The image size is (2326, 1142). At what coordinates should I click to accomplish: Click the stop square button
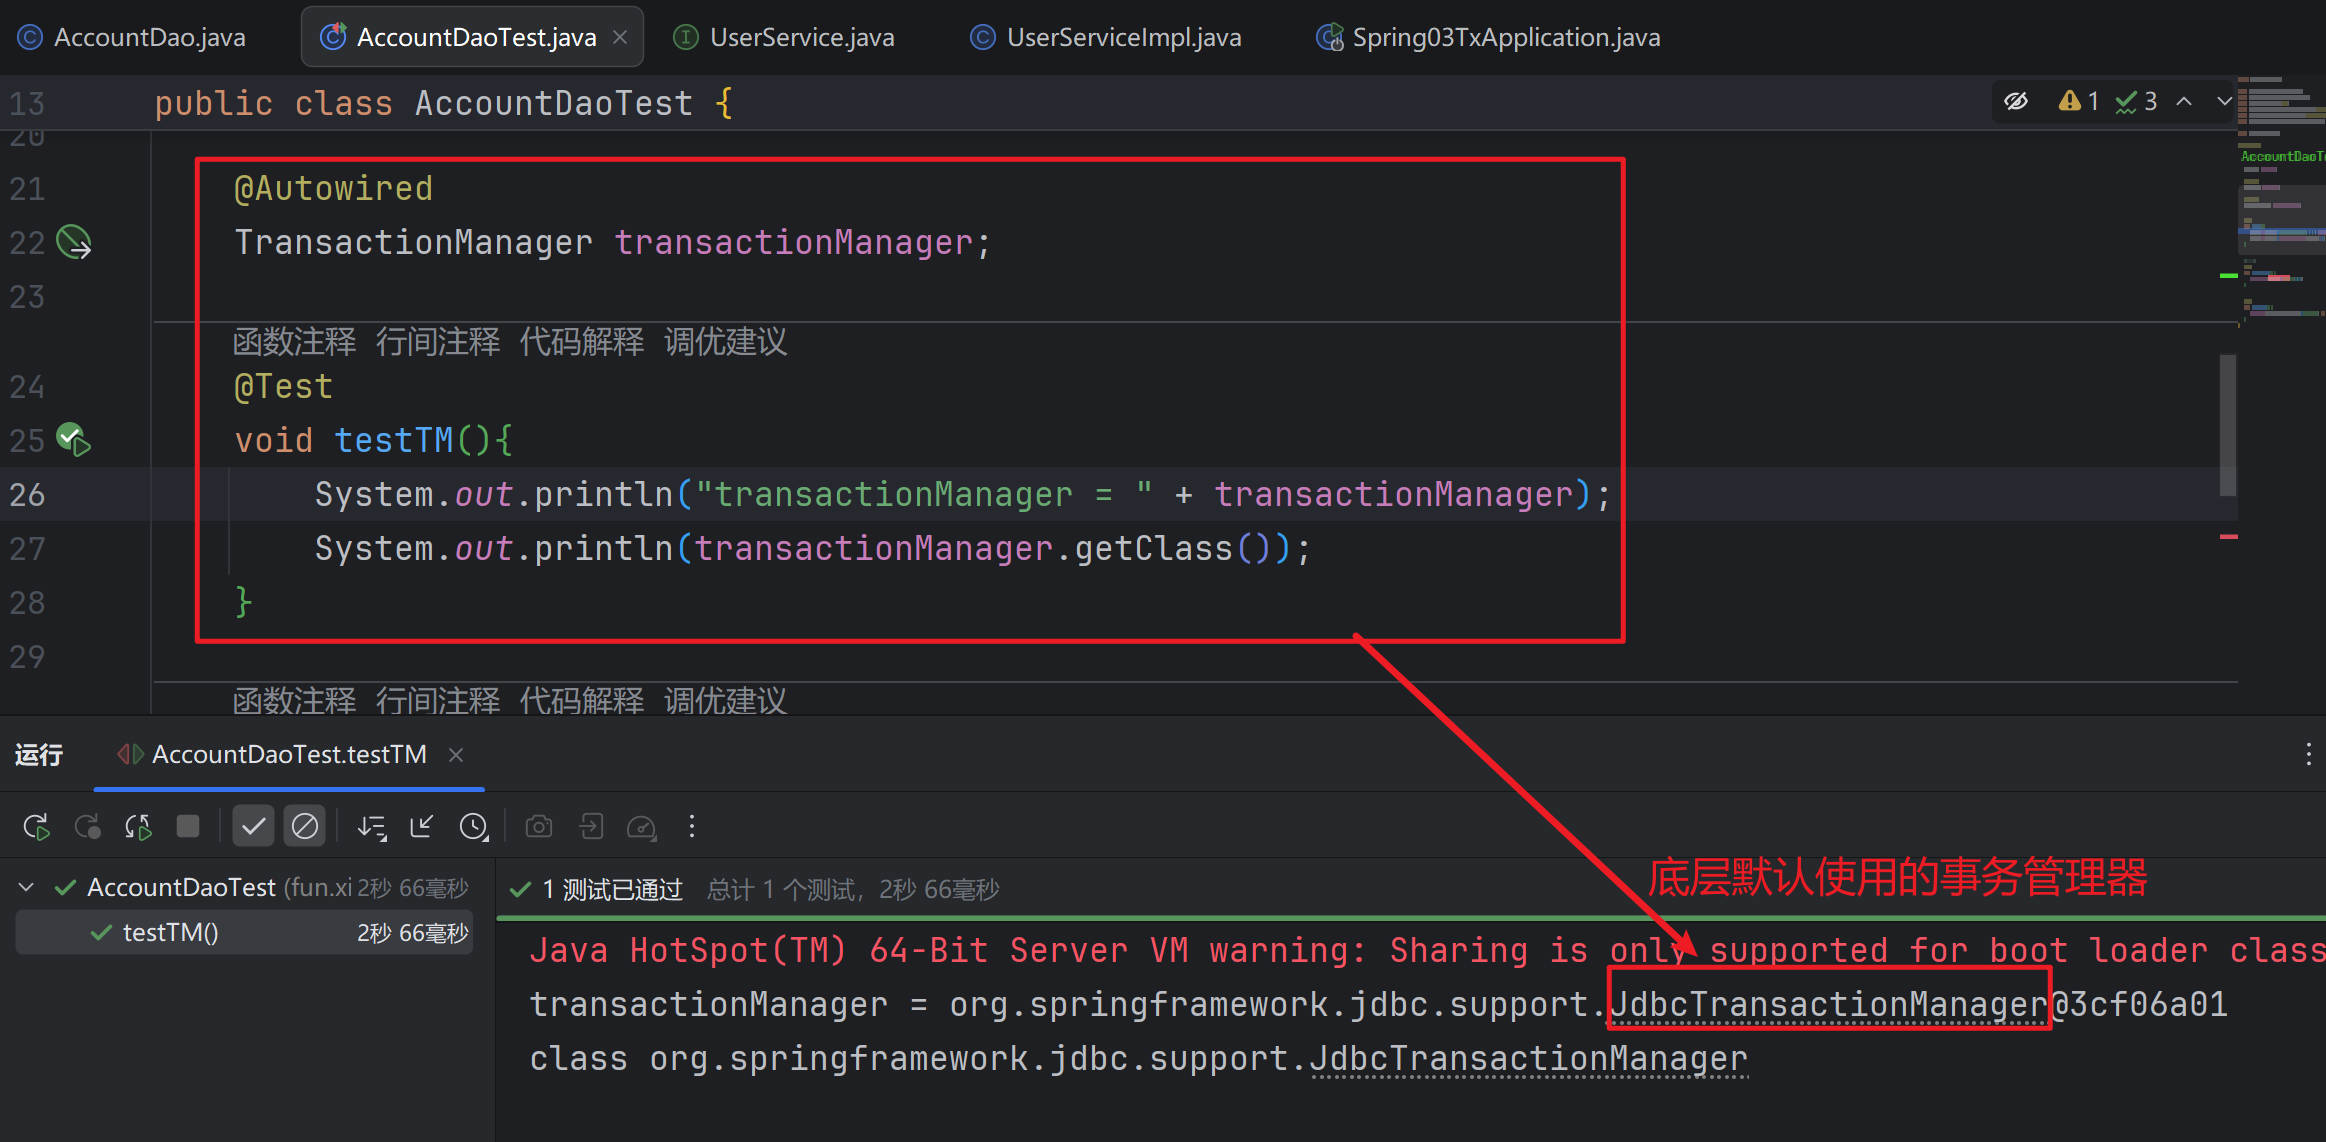(188, 826)
